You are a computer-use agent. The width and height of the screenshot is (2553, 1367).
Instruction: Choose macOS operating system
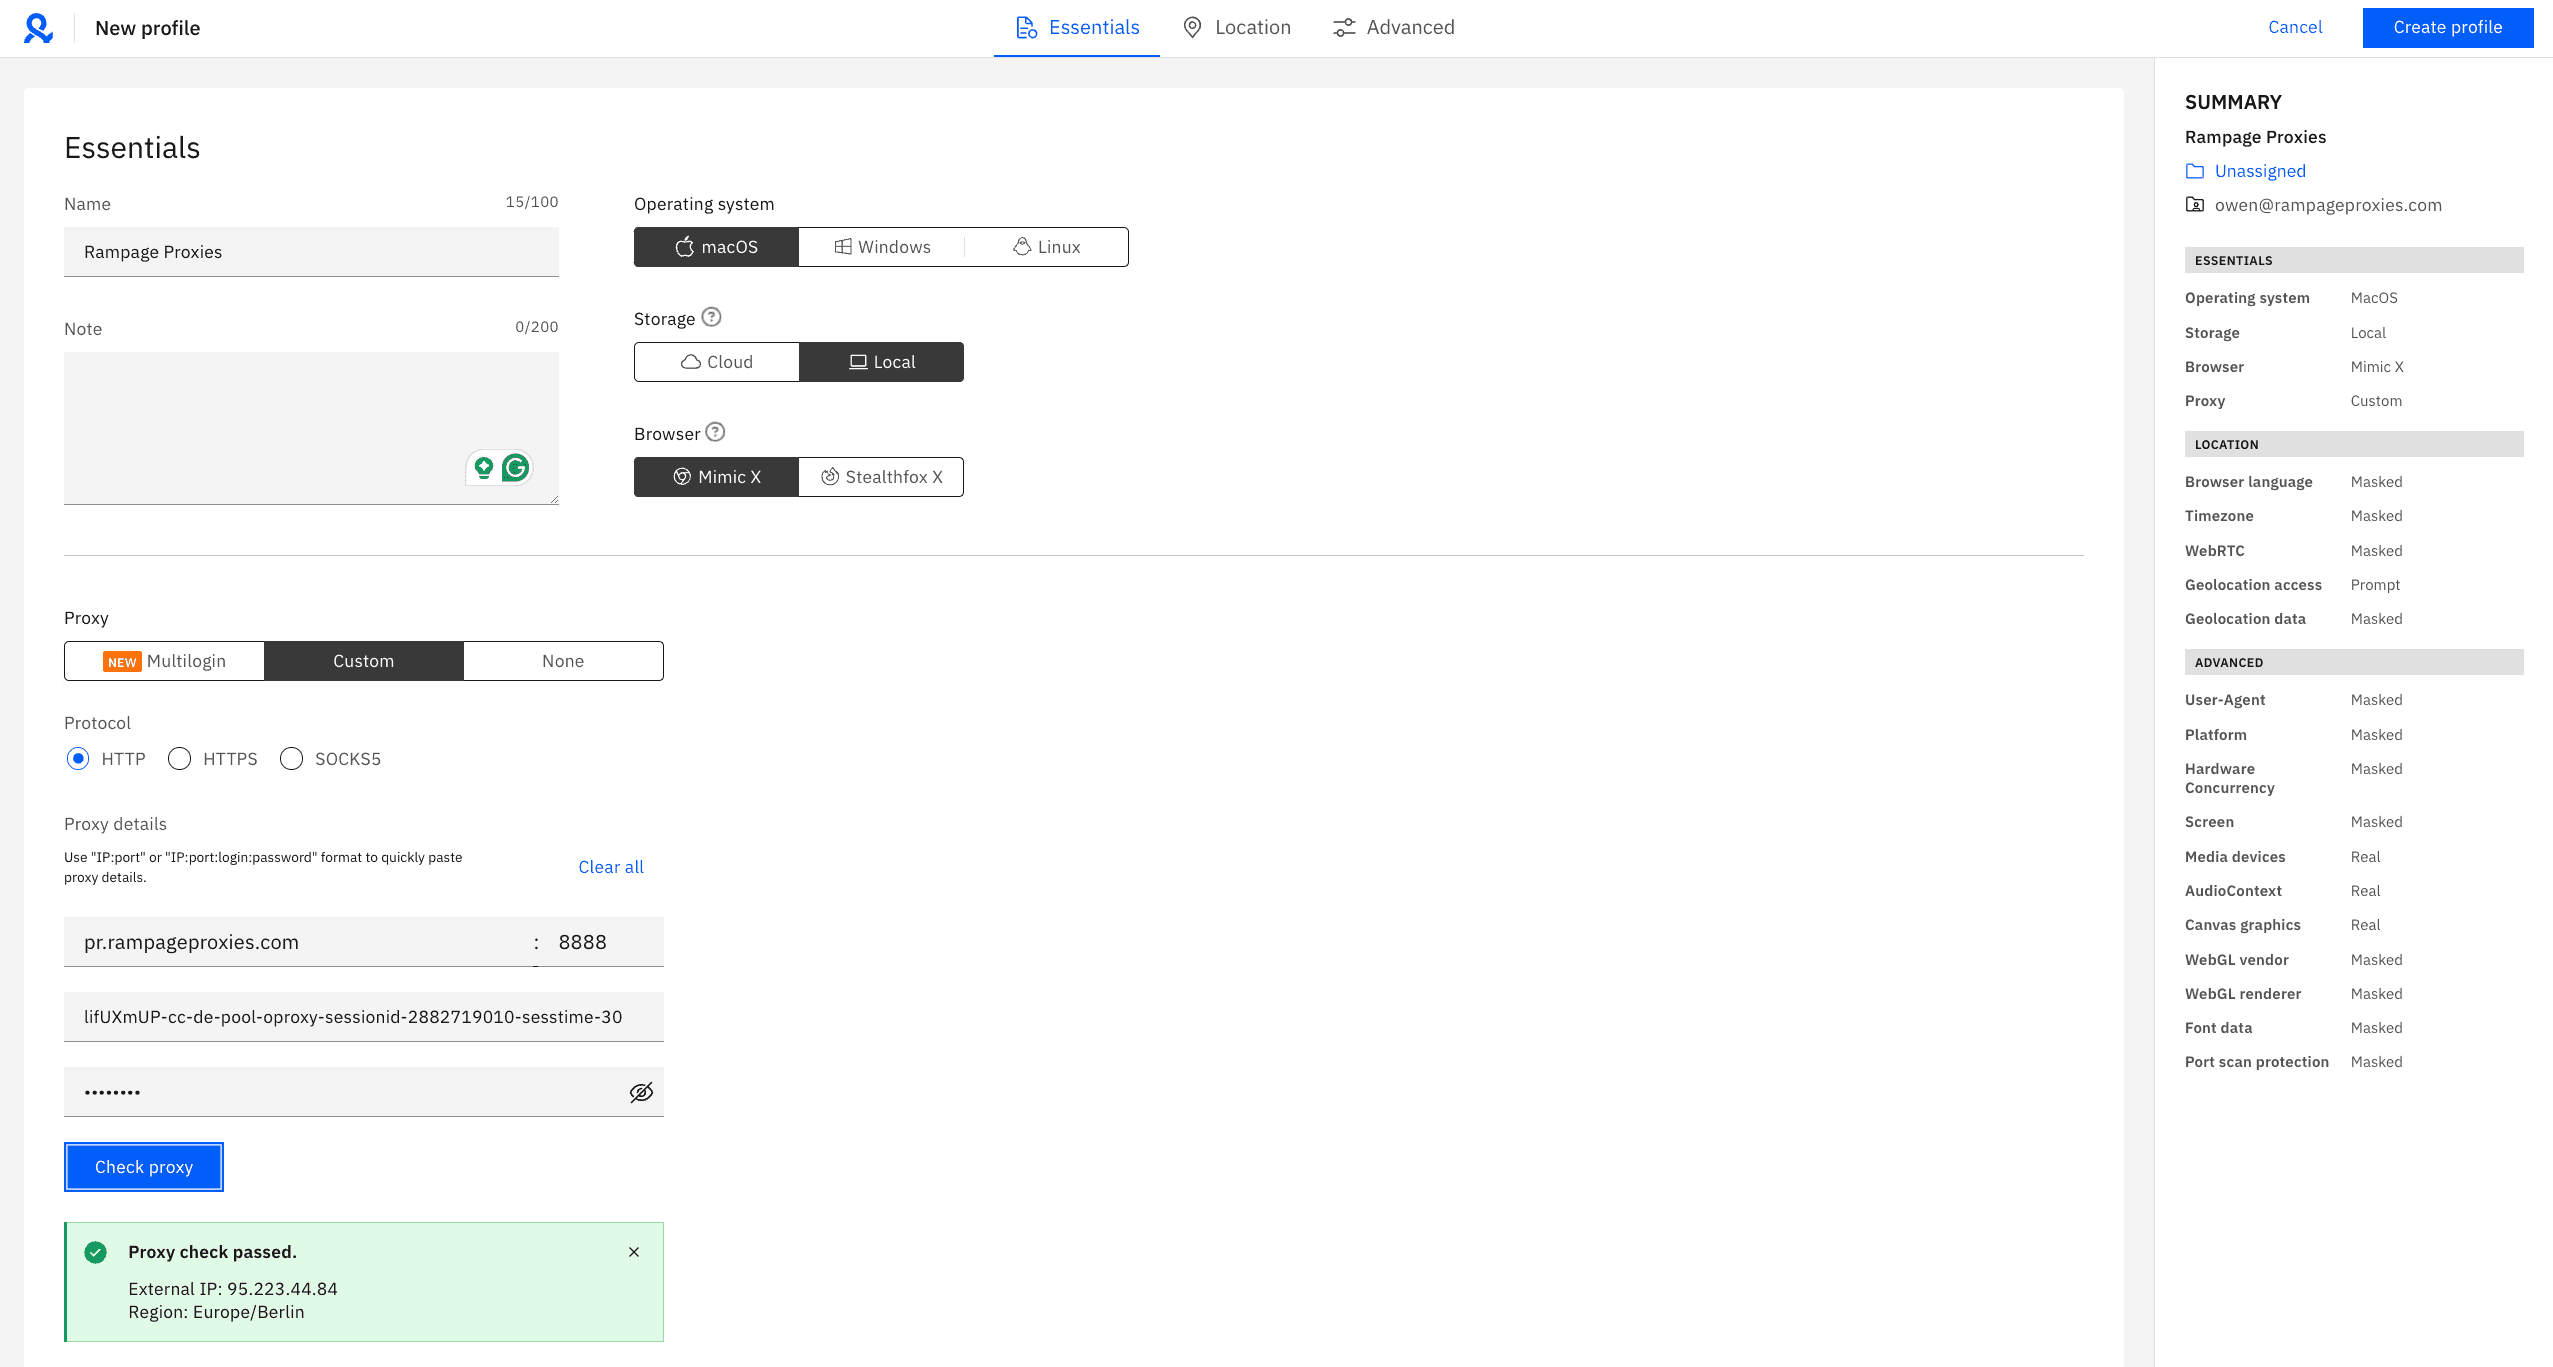[x=716, y=247]
